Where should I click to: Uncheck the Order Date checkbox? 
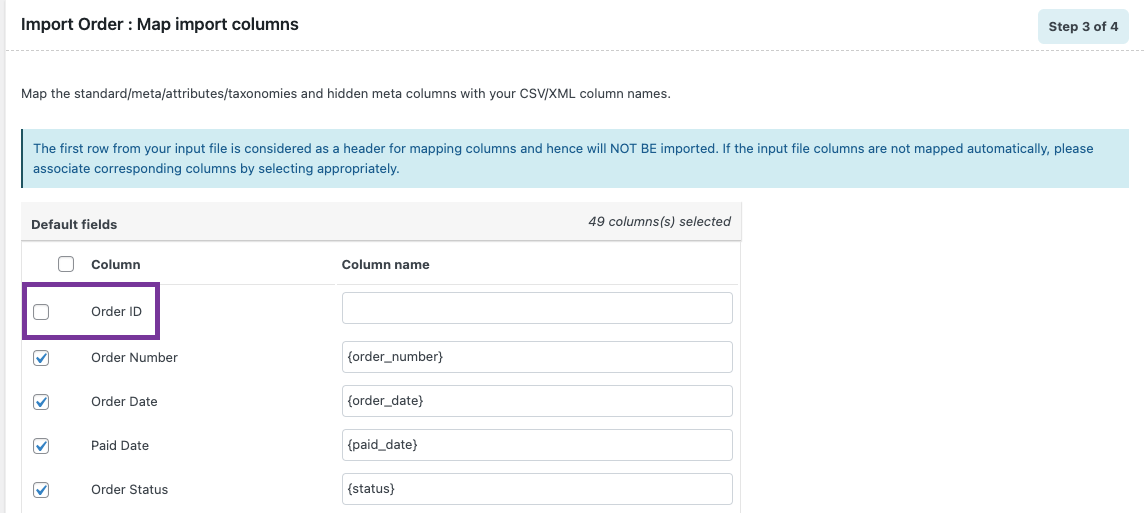point(41,401)
